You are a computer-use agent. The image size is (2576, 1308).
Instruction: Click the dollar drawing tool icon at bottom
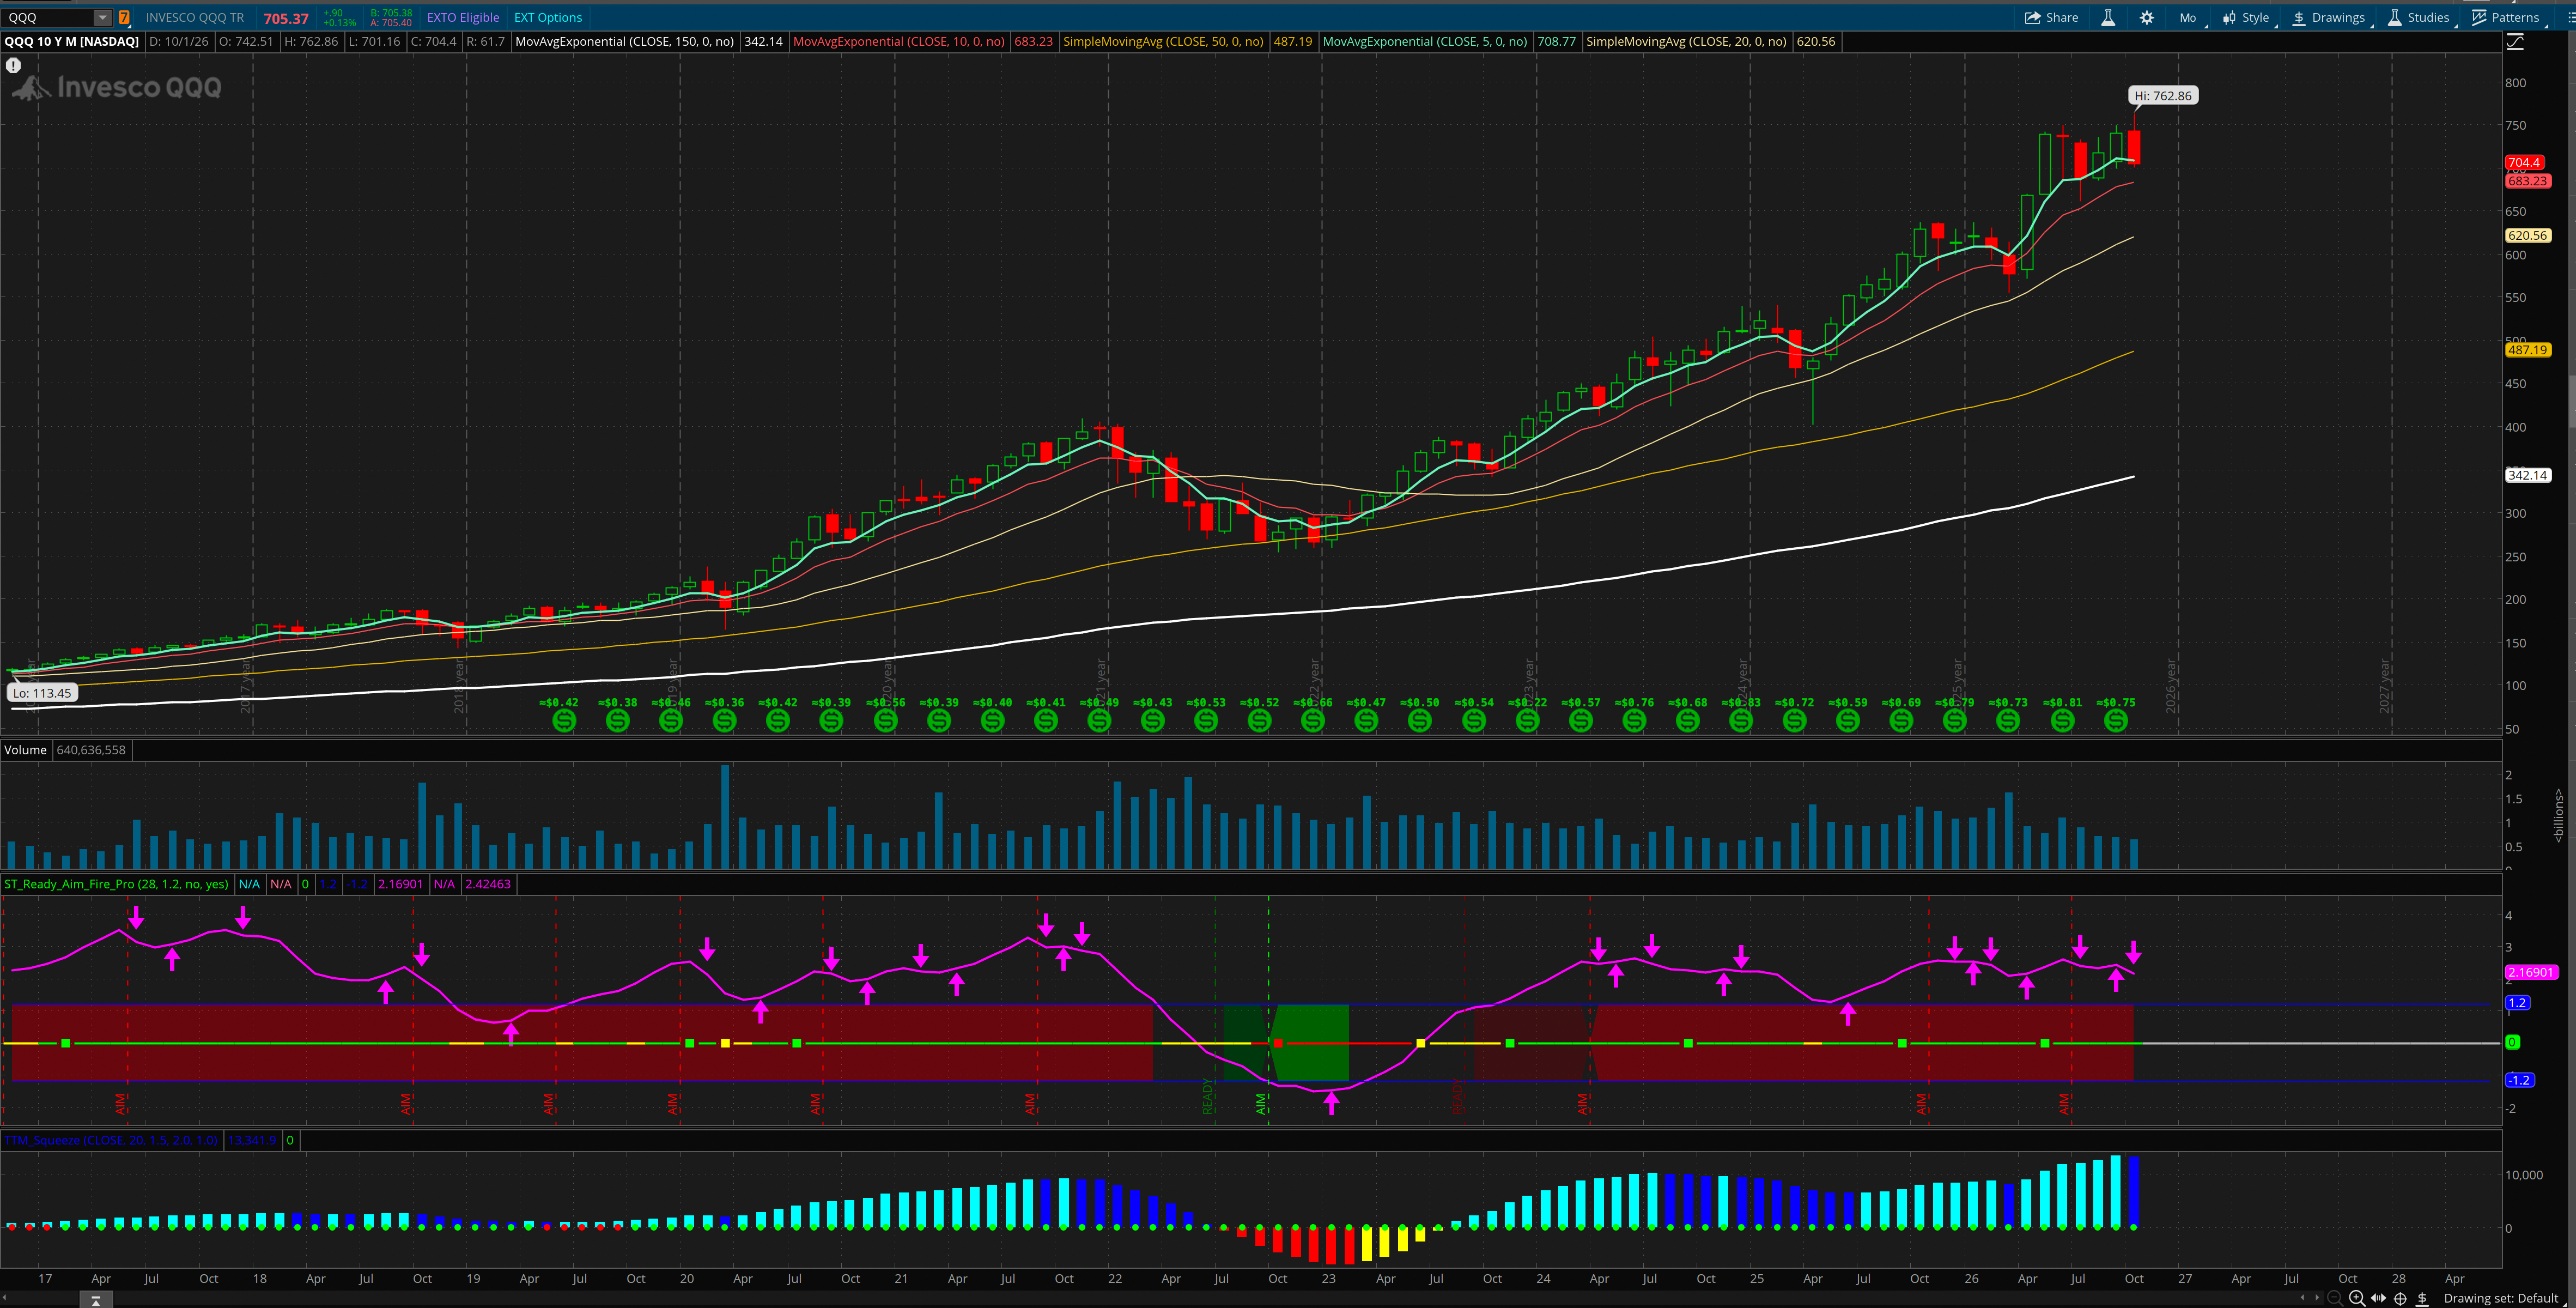coord(2422,1298)
